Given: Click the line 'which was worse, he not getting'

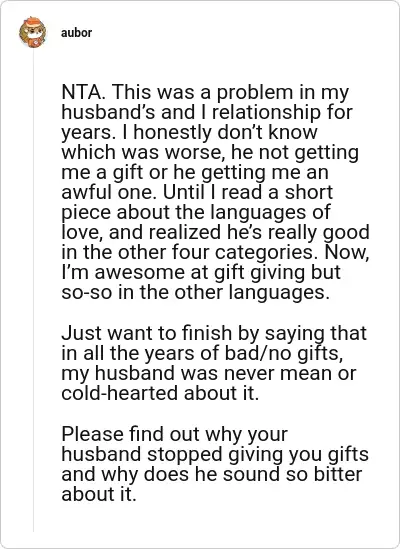Looking at the screenshot, I should click(x=210, y=152).
